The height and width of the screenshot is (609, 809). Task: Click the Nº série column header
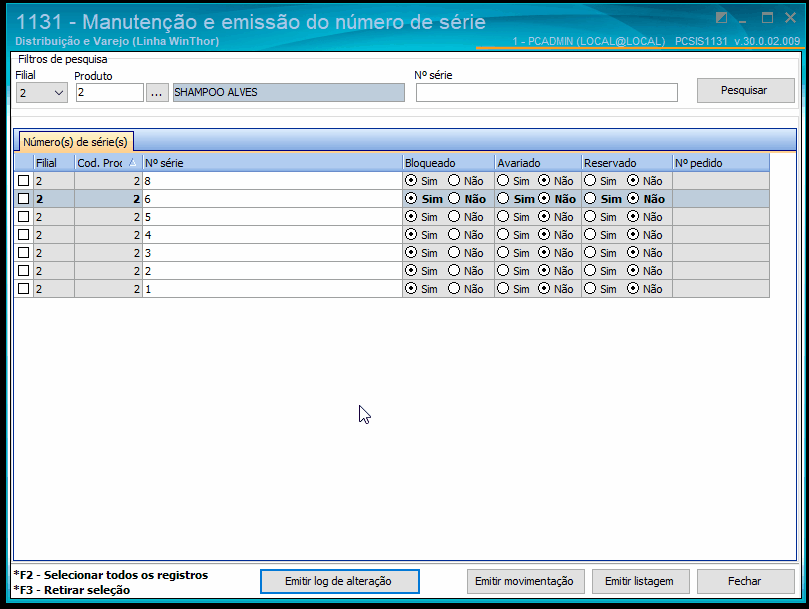point(272,163)
